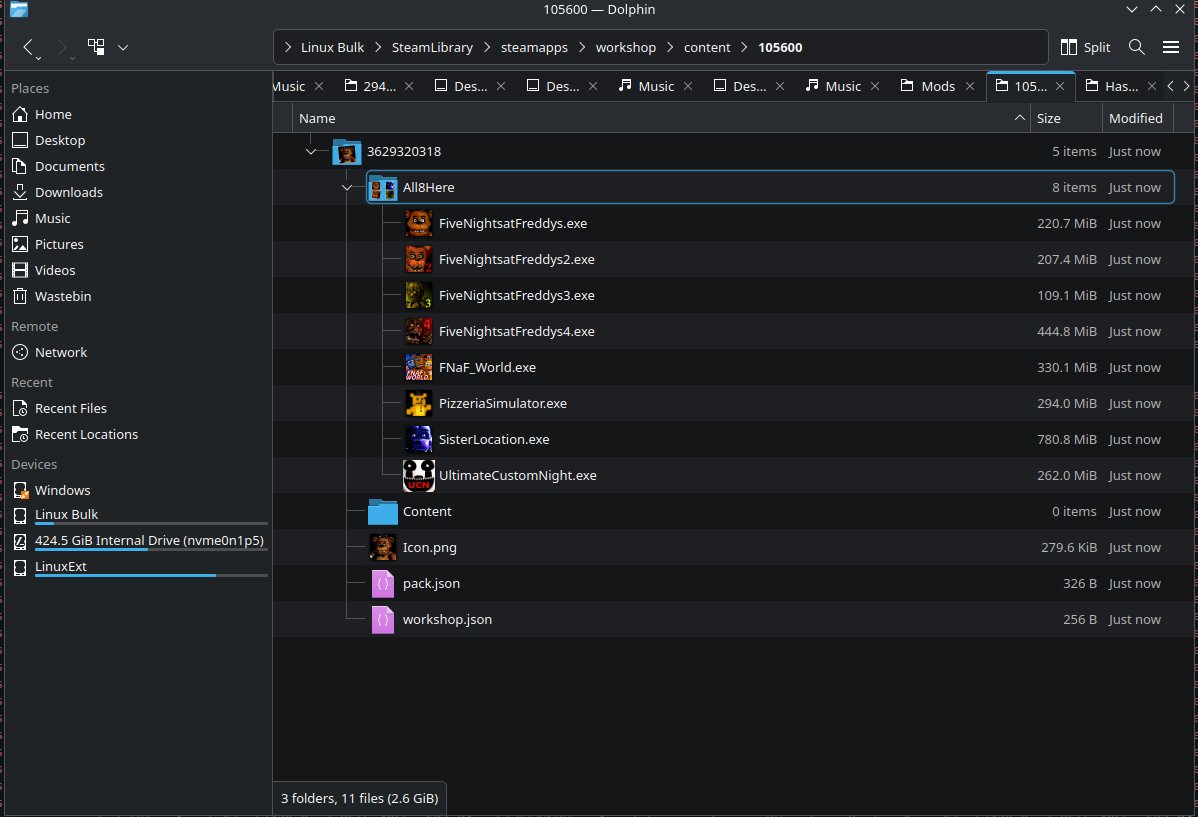1198x817 pixels.
Task: Close the Mods tab
Action: pyautogui.click(x=970, y=86)
